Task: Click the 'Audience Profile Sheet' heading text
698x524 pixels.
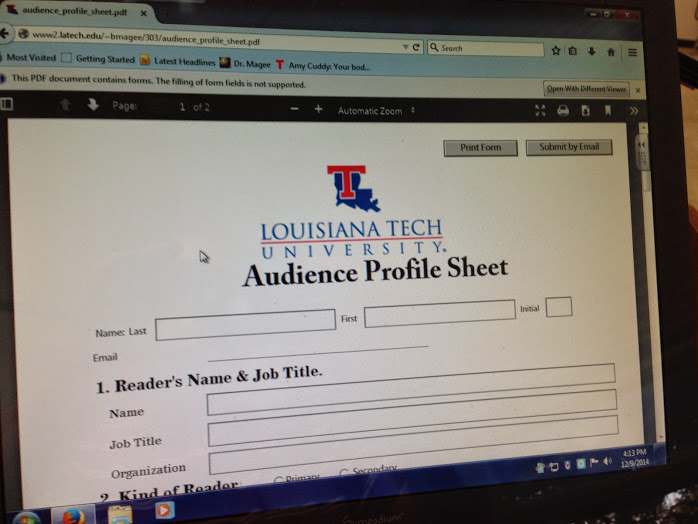Action: tap(375, 272)
